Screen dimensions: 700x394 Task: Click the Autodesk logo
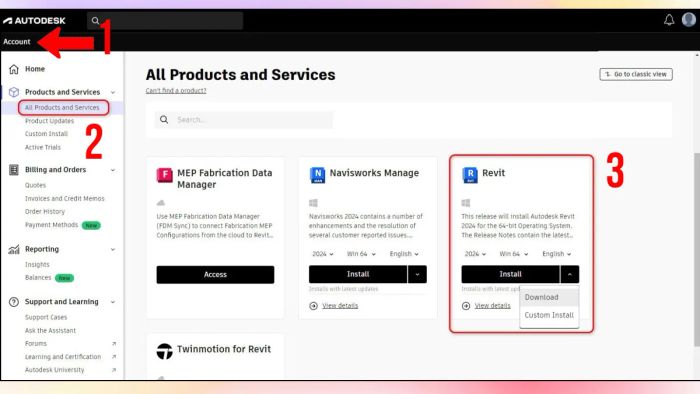click(34, 21)
